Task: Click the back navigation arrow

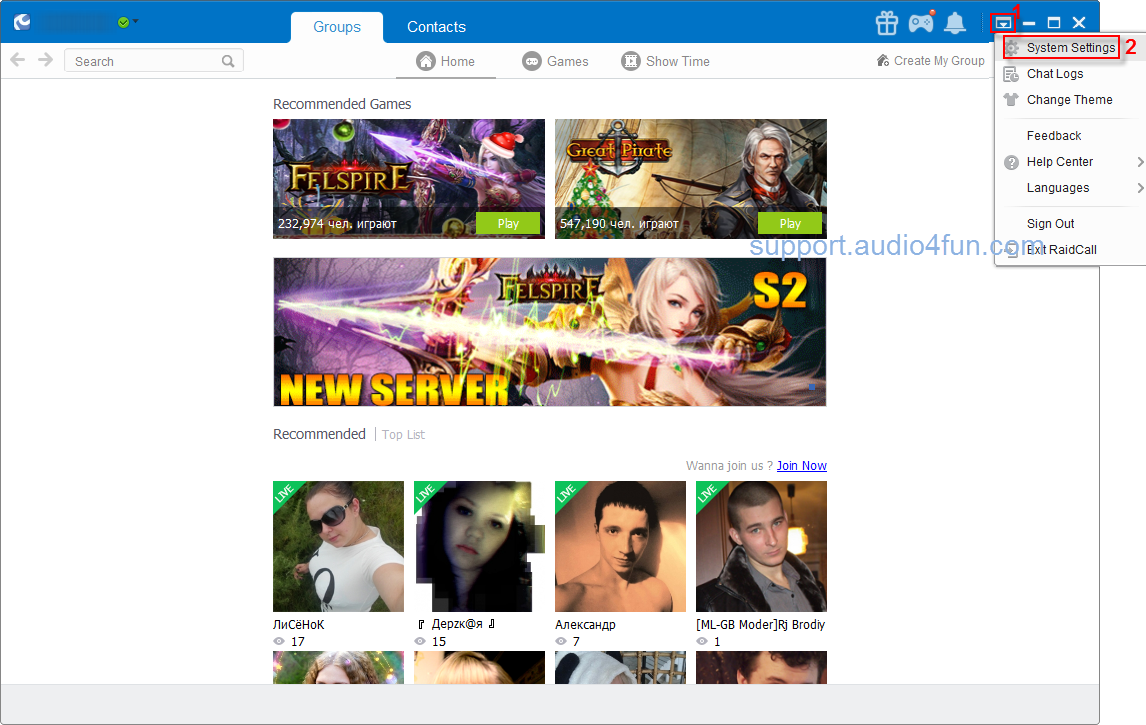Action: point(17,61)
